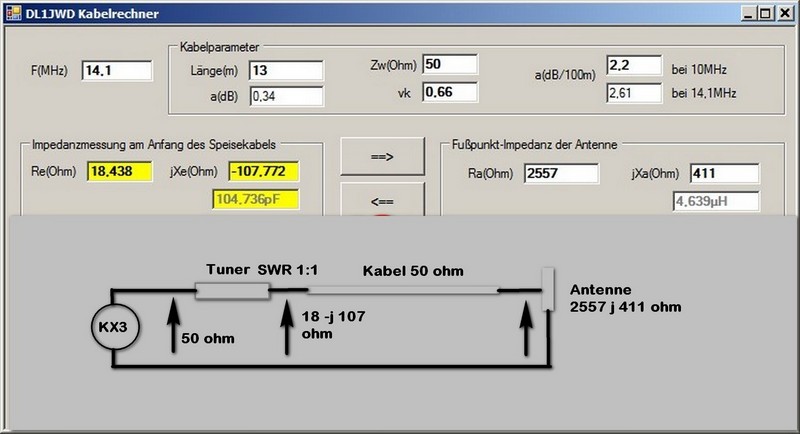Click the 'Tuner SWR 1:1' diagram text

262,269
